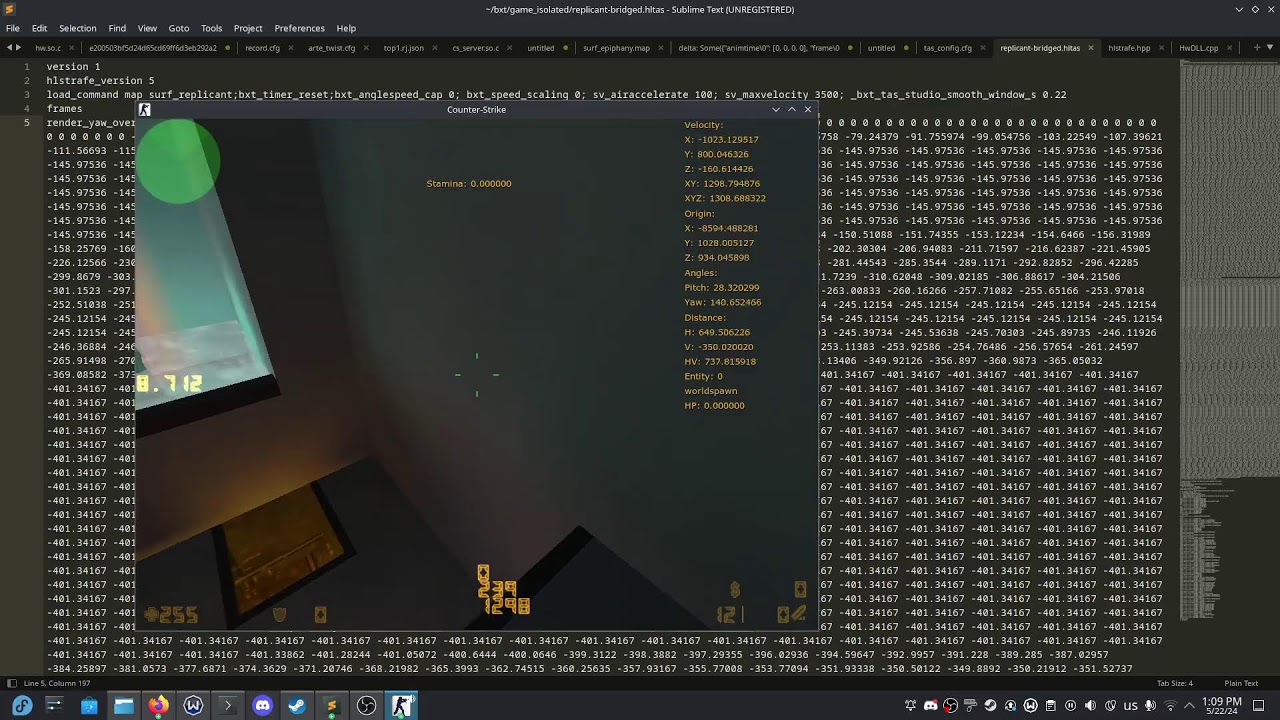Open the Find menu
Screen dimensions: 1280x720
[117, 28]
